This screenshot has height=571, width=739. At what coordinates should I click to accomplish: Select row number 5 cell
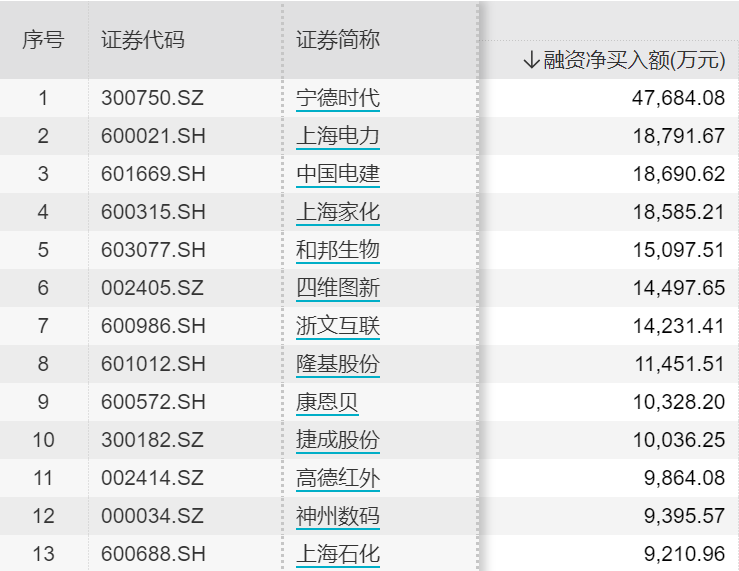[x=43, y=250]
